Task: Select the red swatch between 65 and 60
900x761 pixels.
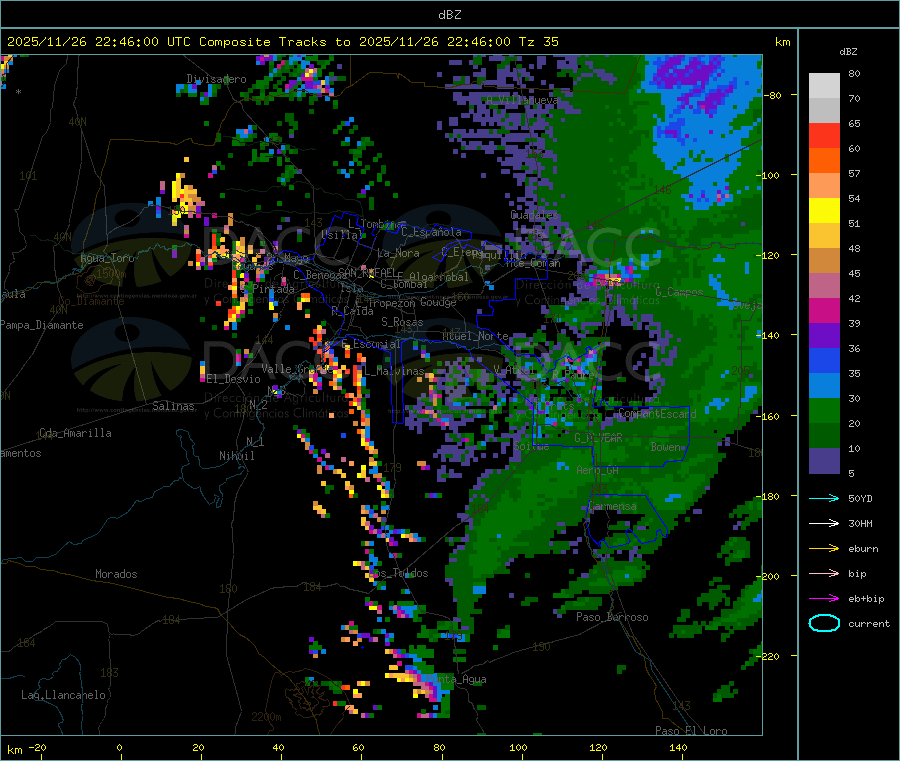Action: pyautogui.click(x=824, y=135)
